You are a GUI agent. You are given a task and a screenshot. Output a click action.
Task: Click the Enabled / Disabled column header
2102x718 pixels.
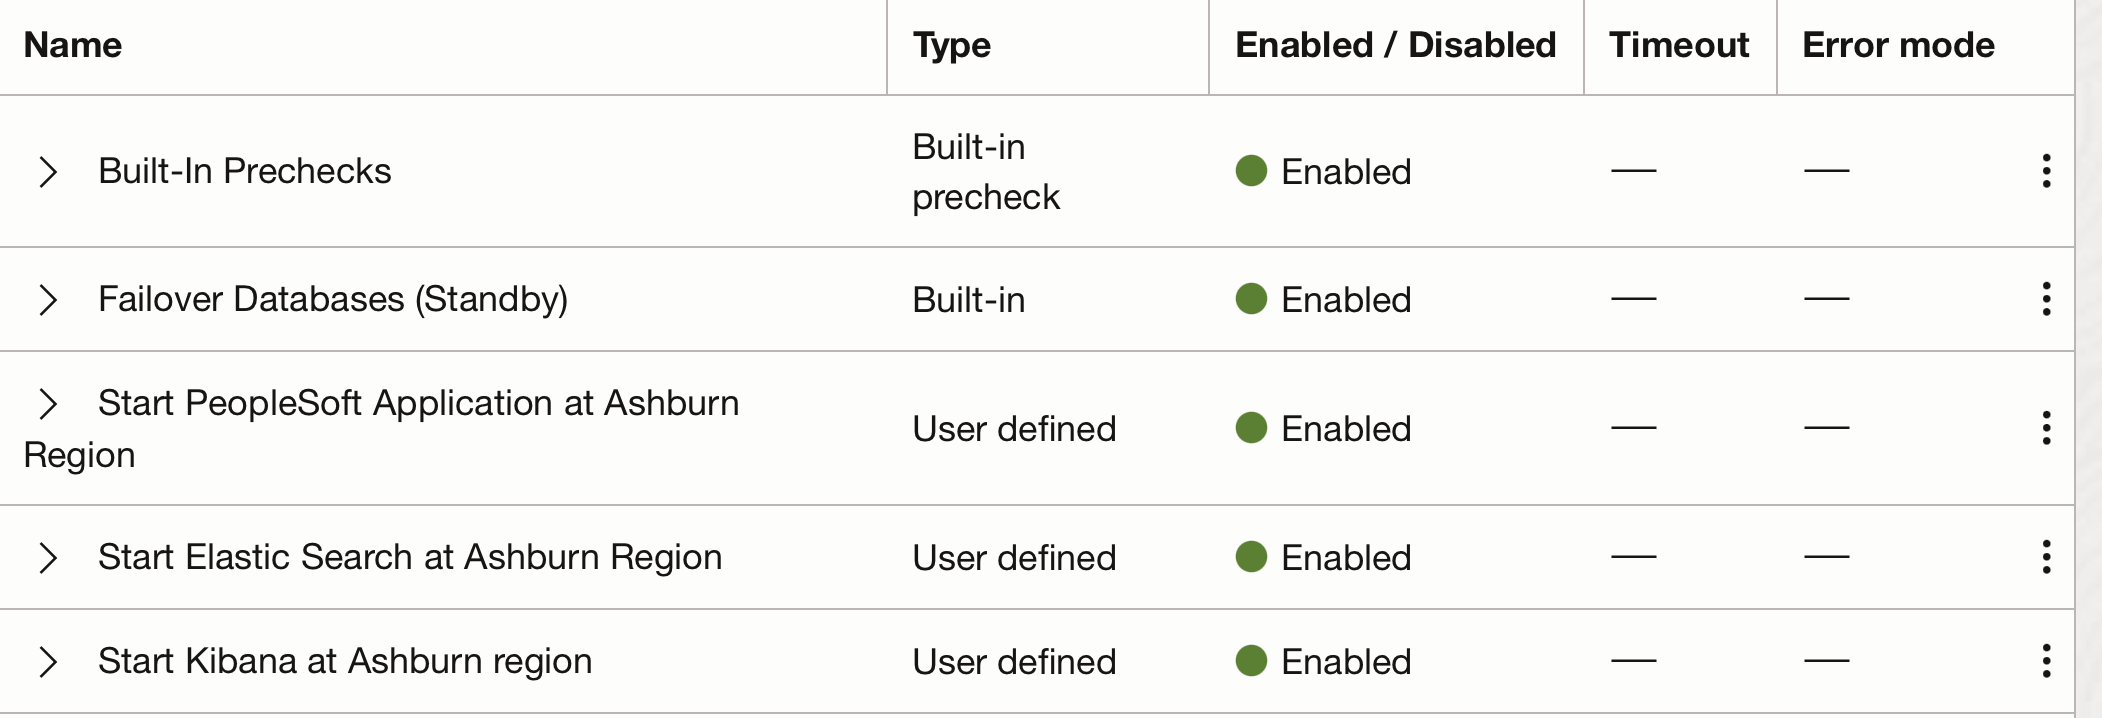coord(1395,44)
